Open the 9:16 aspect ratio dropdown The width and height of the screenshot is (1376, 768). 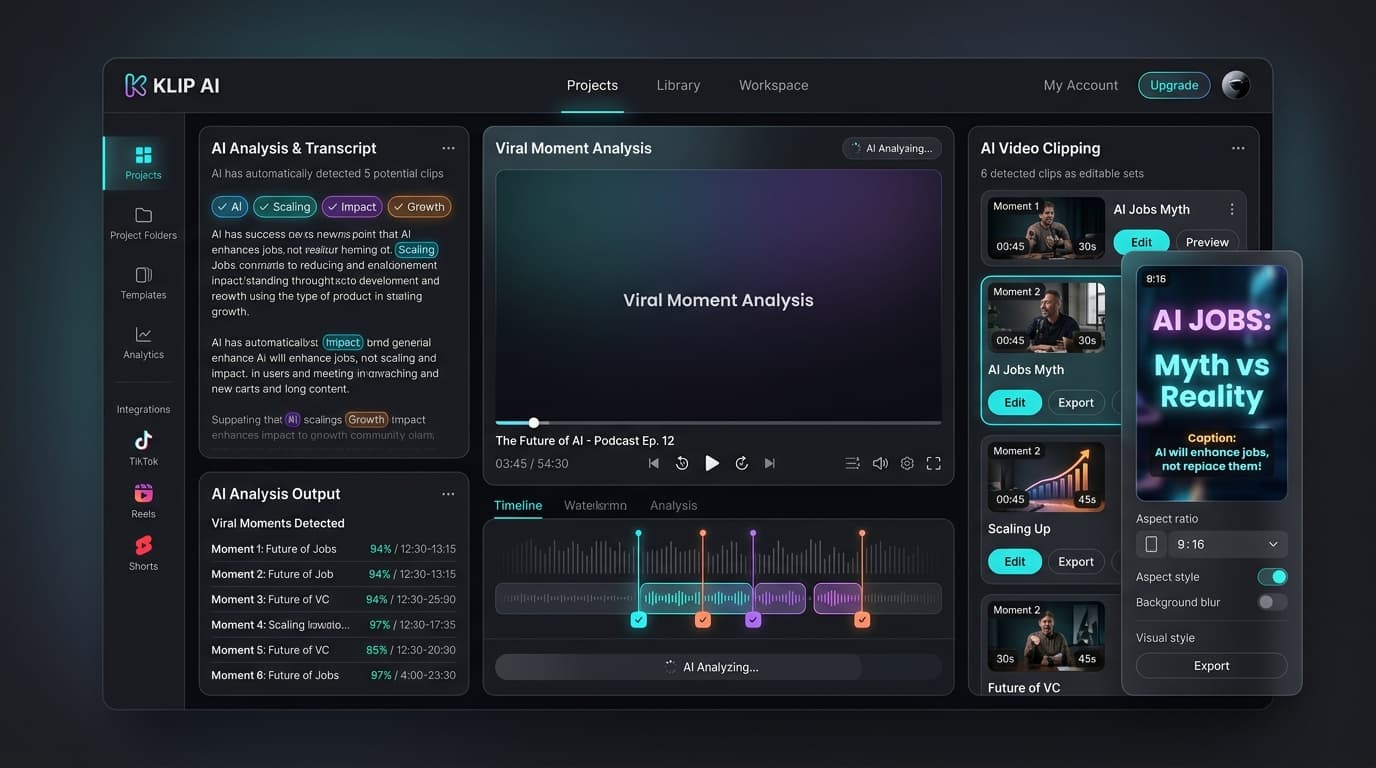pyautogui.click(x=1227, y=544)
